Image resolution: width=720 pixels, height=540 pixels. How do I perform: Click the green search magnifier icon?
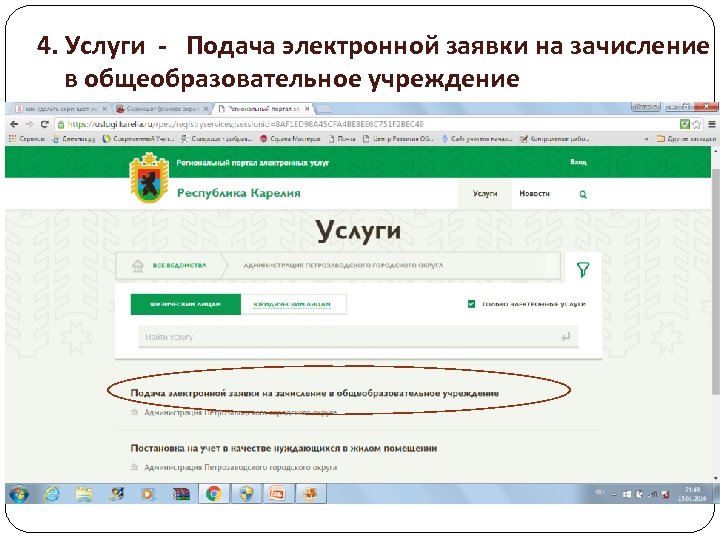(x=583, y=194)
